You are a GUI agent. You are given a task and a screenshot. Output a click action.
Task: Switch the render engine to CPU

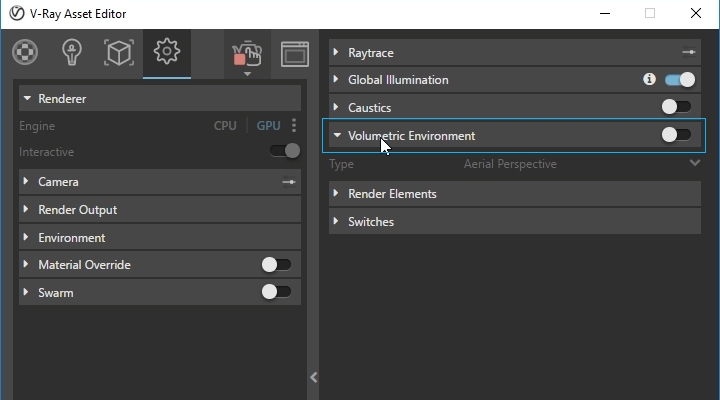coord(225,126)
